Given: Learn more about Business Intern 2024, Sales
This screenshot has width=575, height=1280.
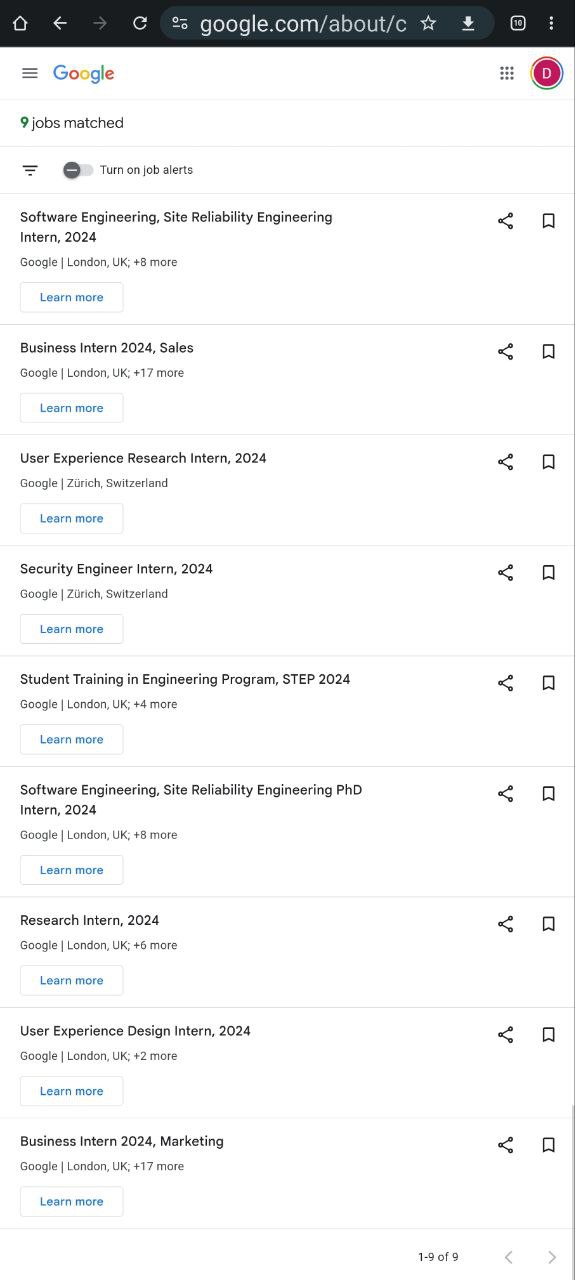Looking at the screenshot, I should [x=72, y=408].
